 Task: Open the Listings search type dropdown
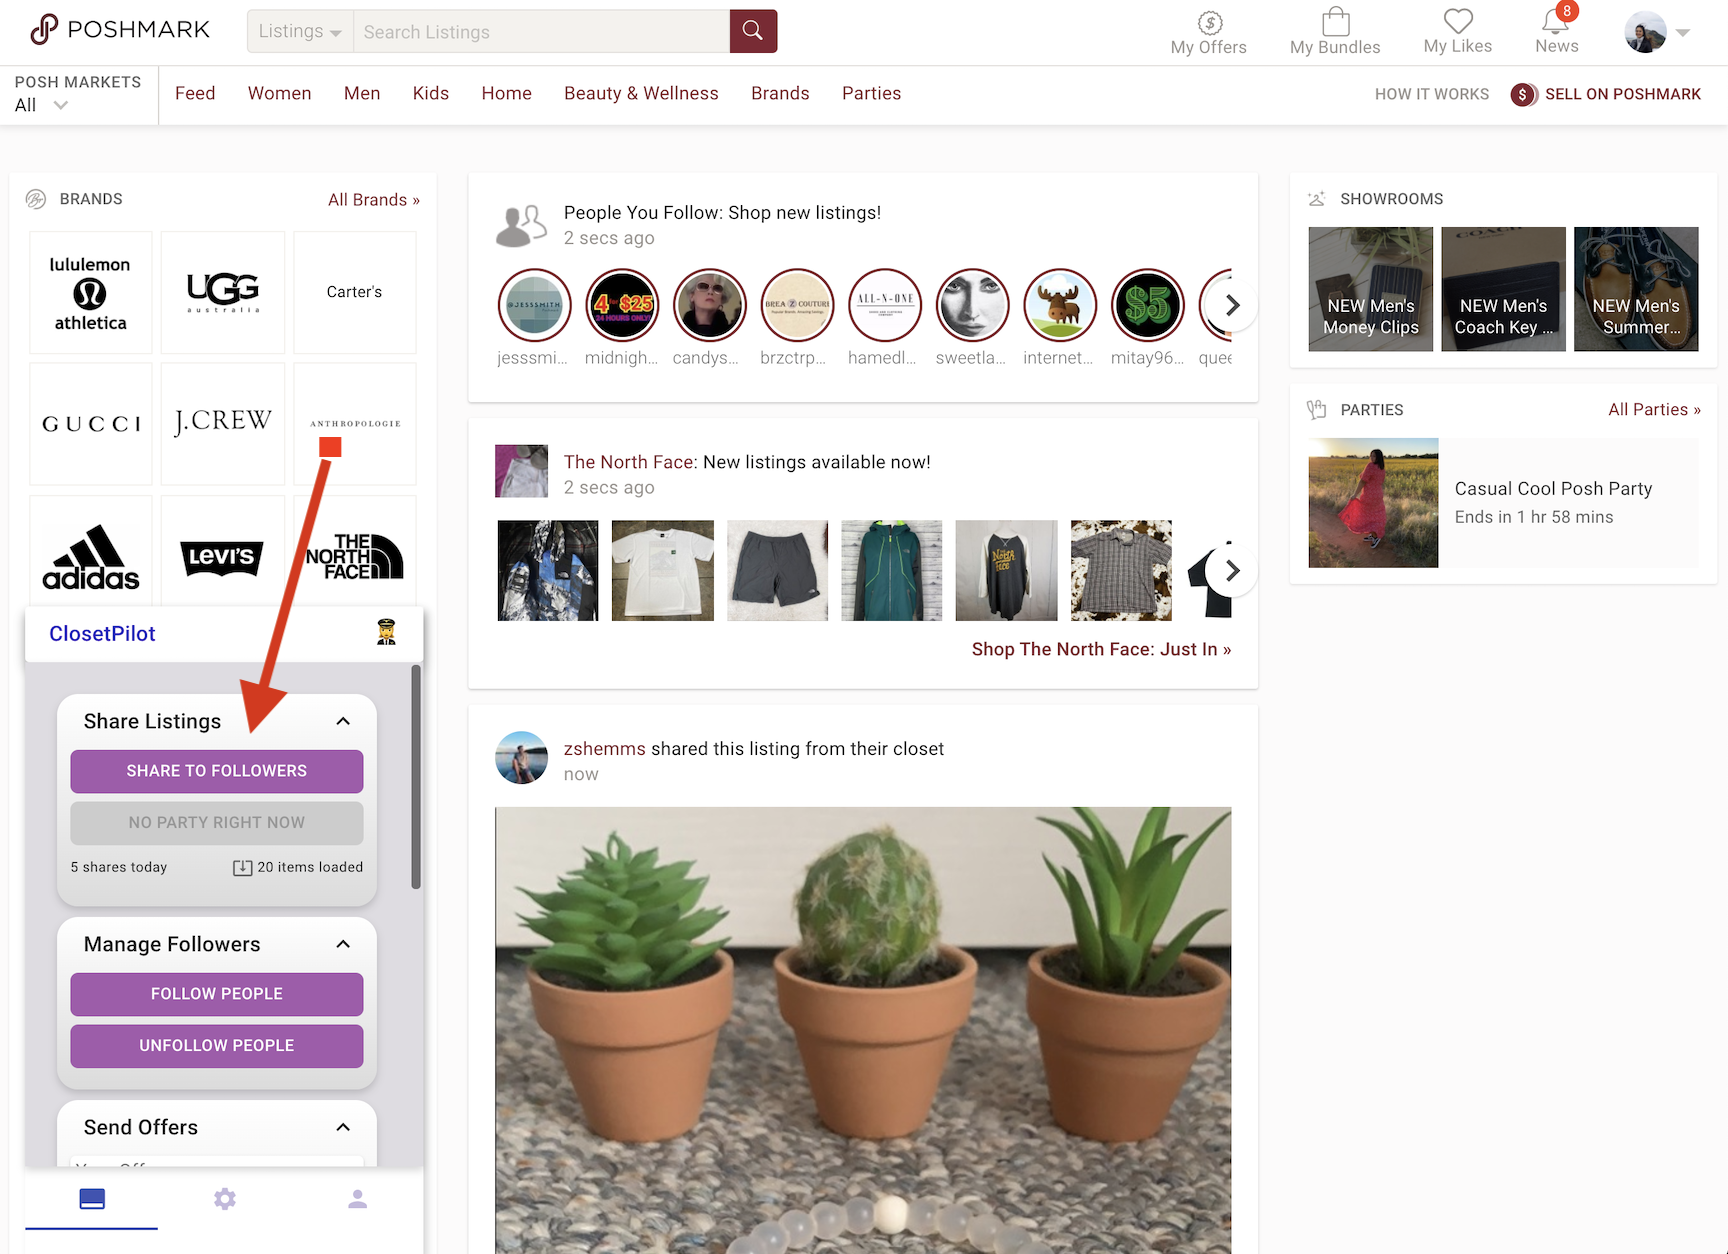[x=300, y=31]
